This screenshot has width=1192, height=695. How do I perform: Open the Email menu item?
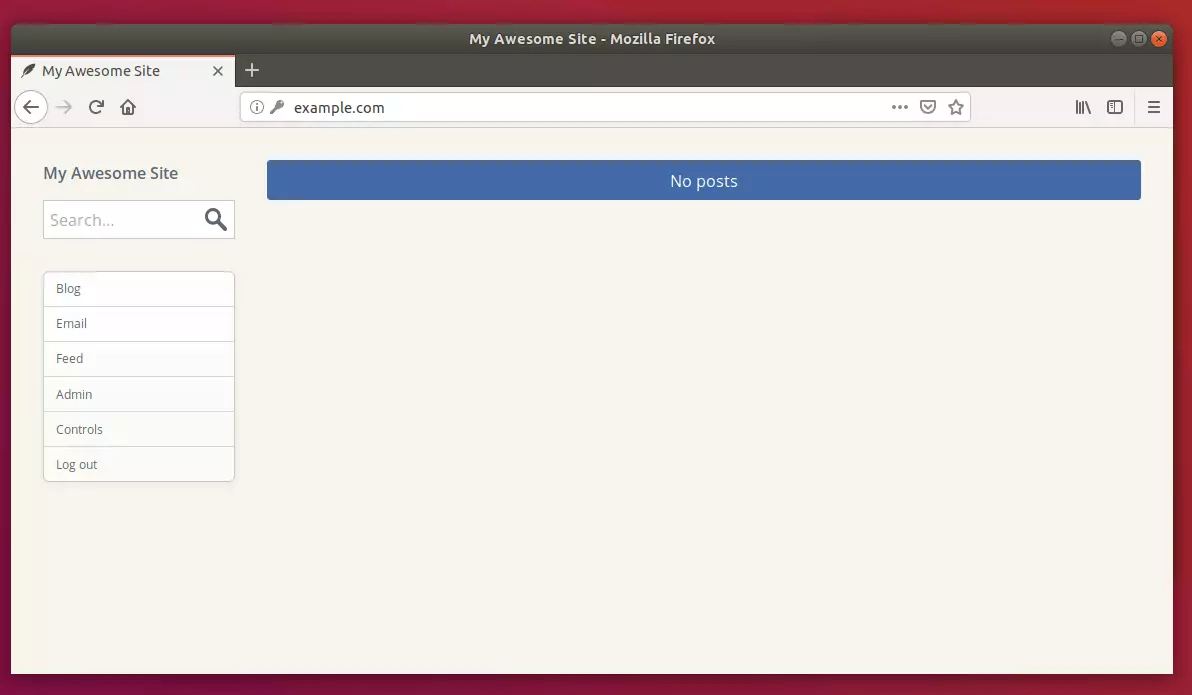[x=139, y=324]
